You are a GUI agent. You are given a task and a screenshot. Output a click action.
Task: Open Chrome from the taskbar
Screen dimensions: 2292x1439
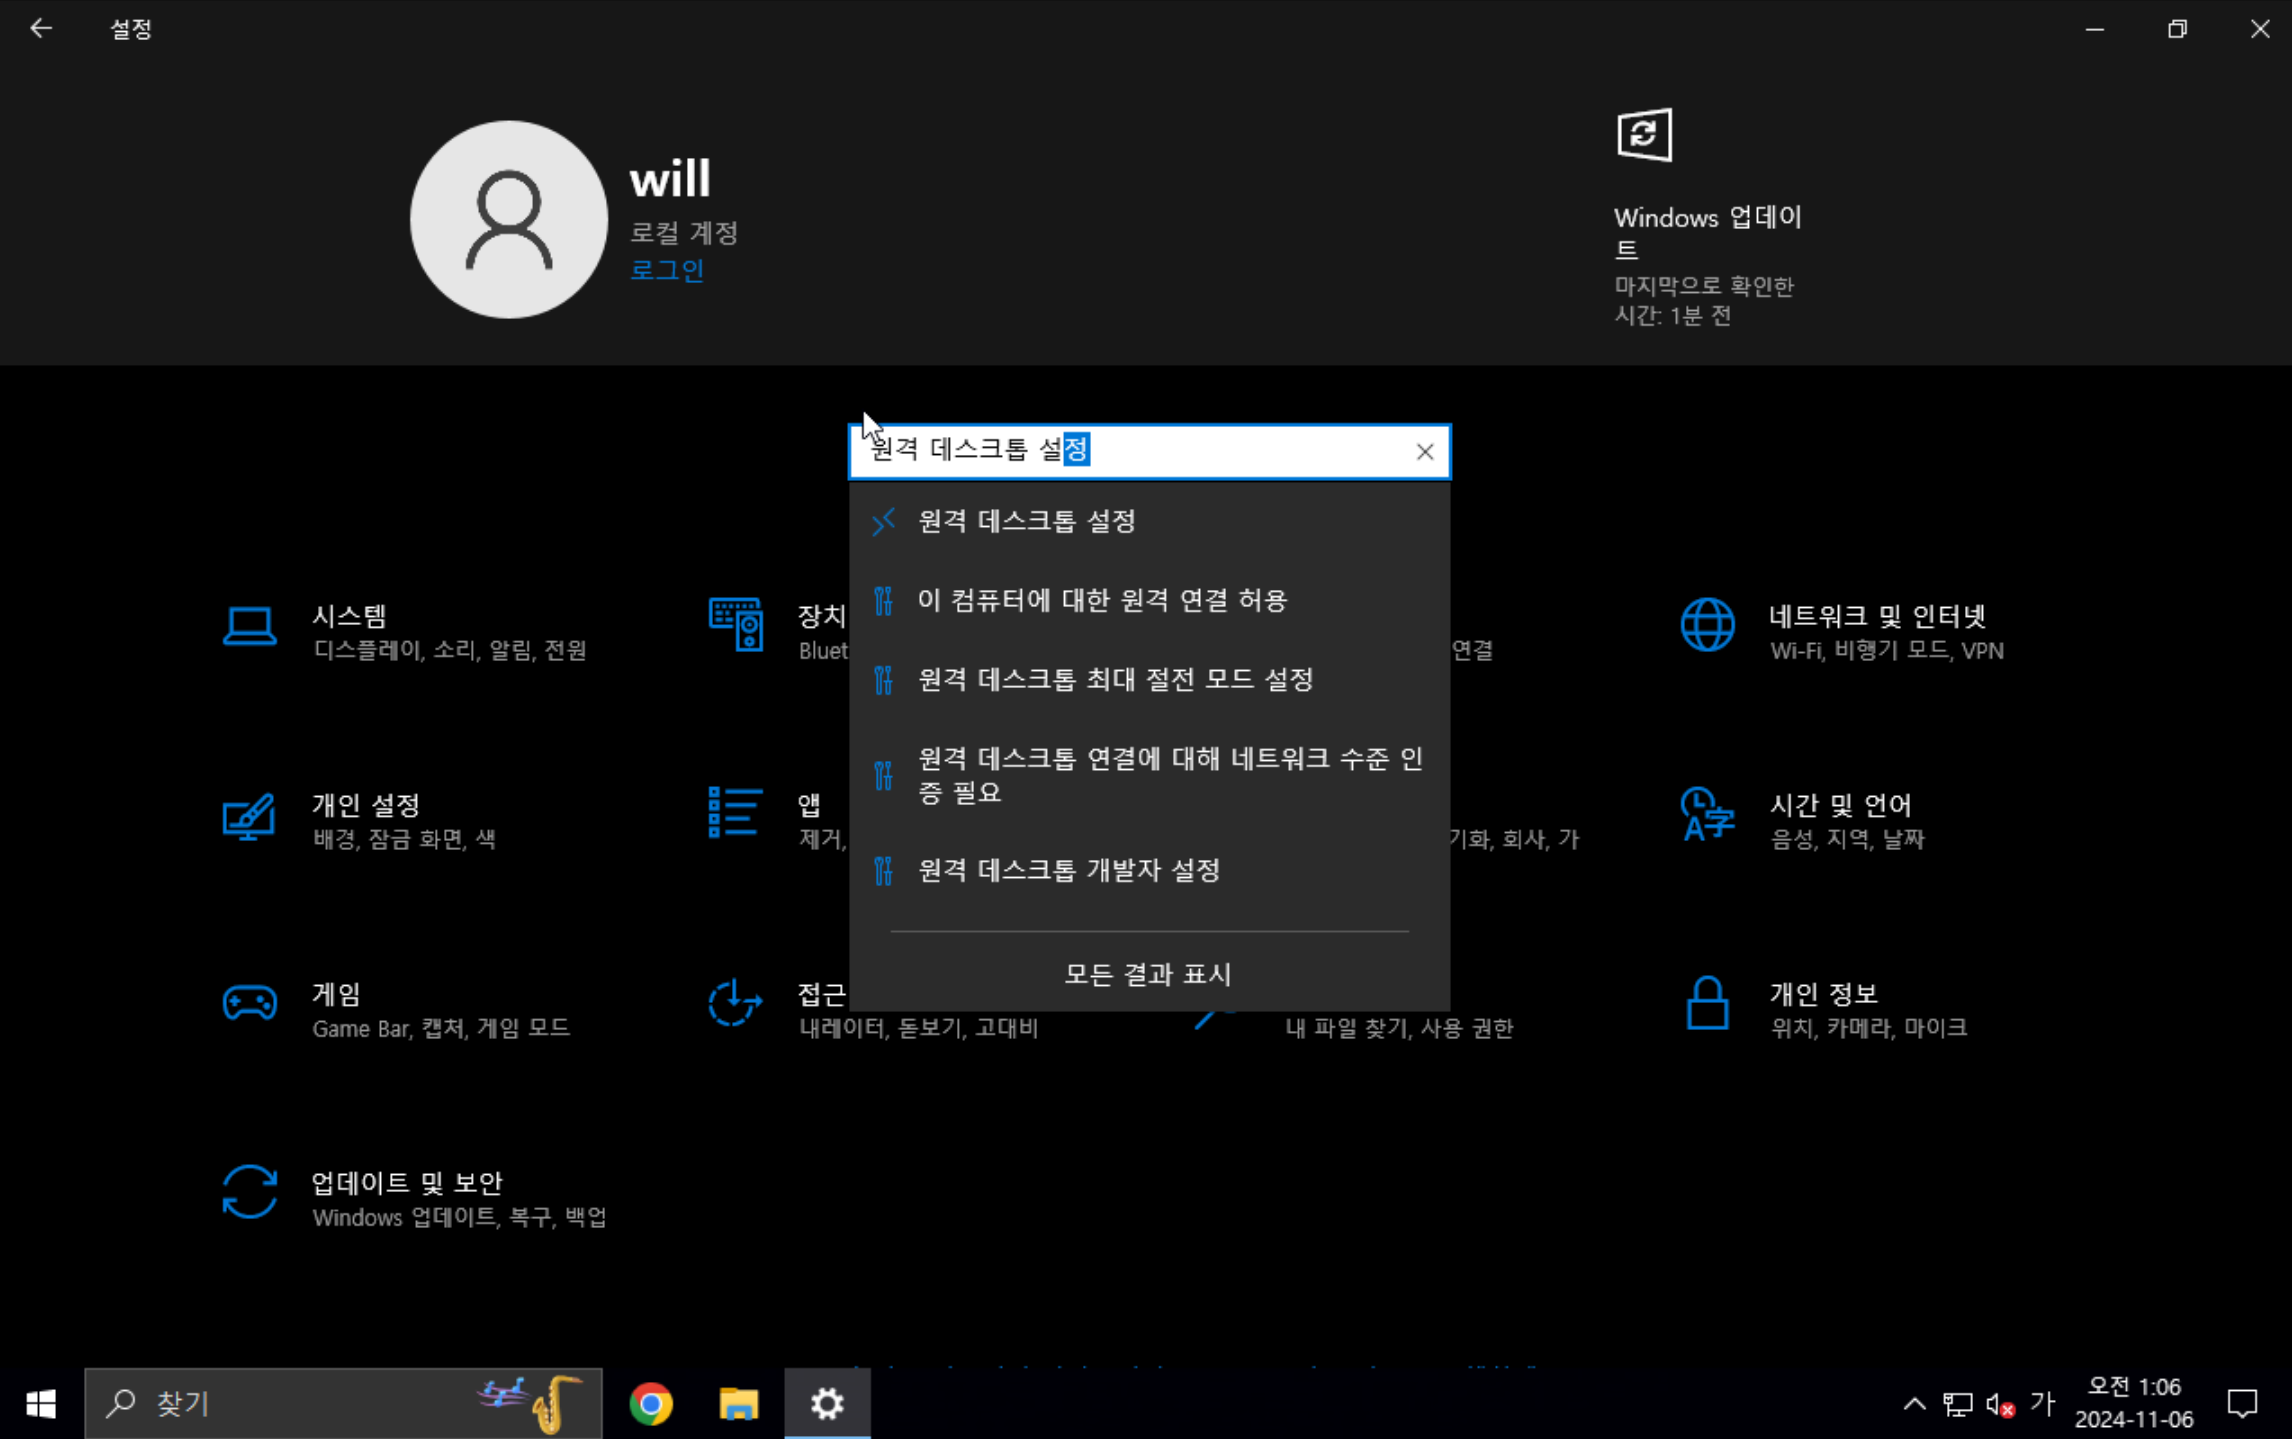(x=651, y=1404)
